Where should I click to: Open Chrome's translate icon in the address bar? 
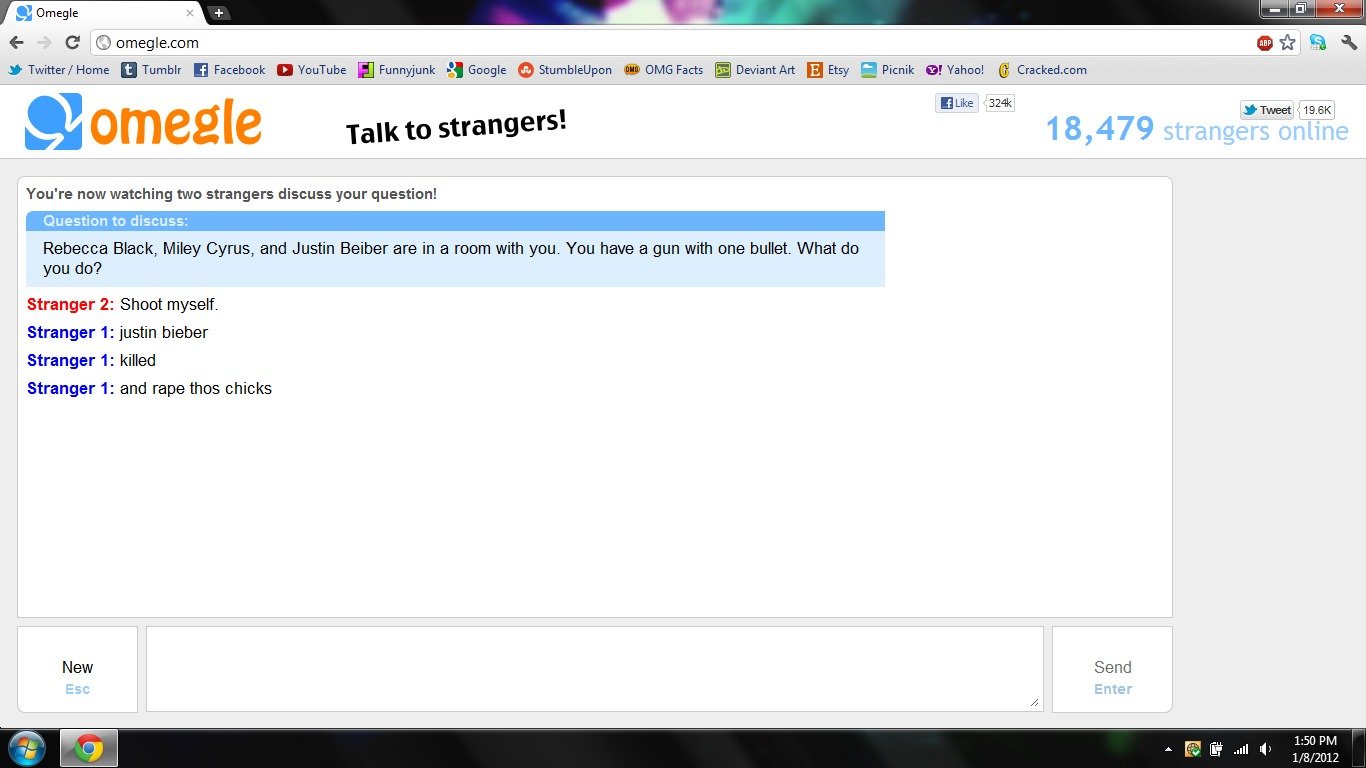pyautogui.click(x=1318, y=43)
